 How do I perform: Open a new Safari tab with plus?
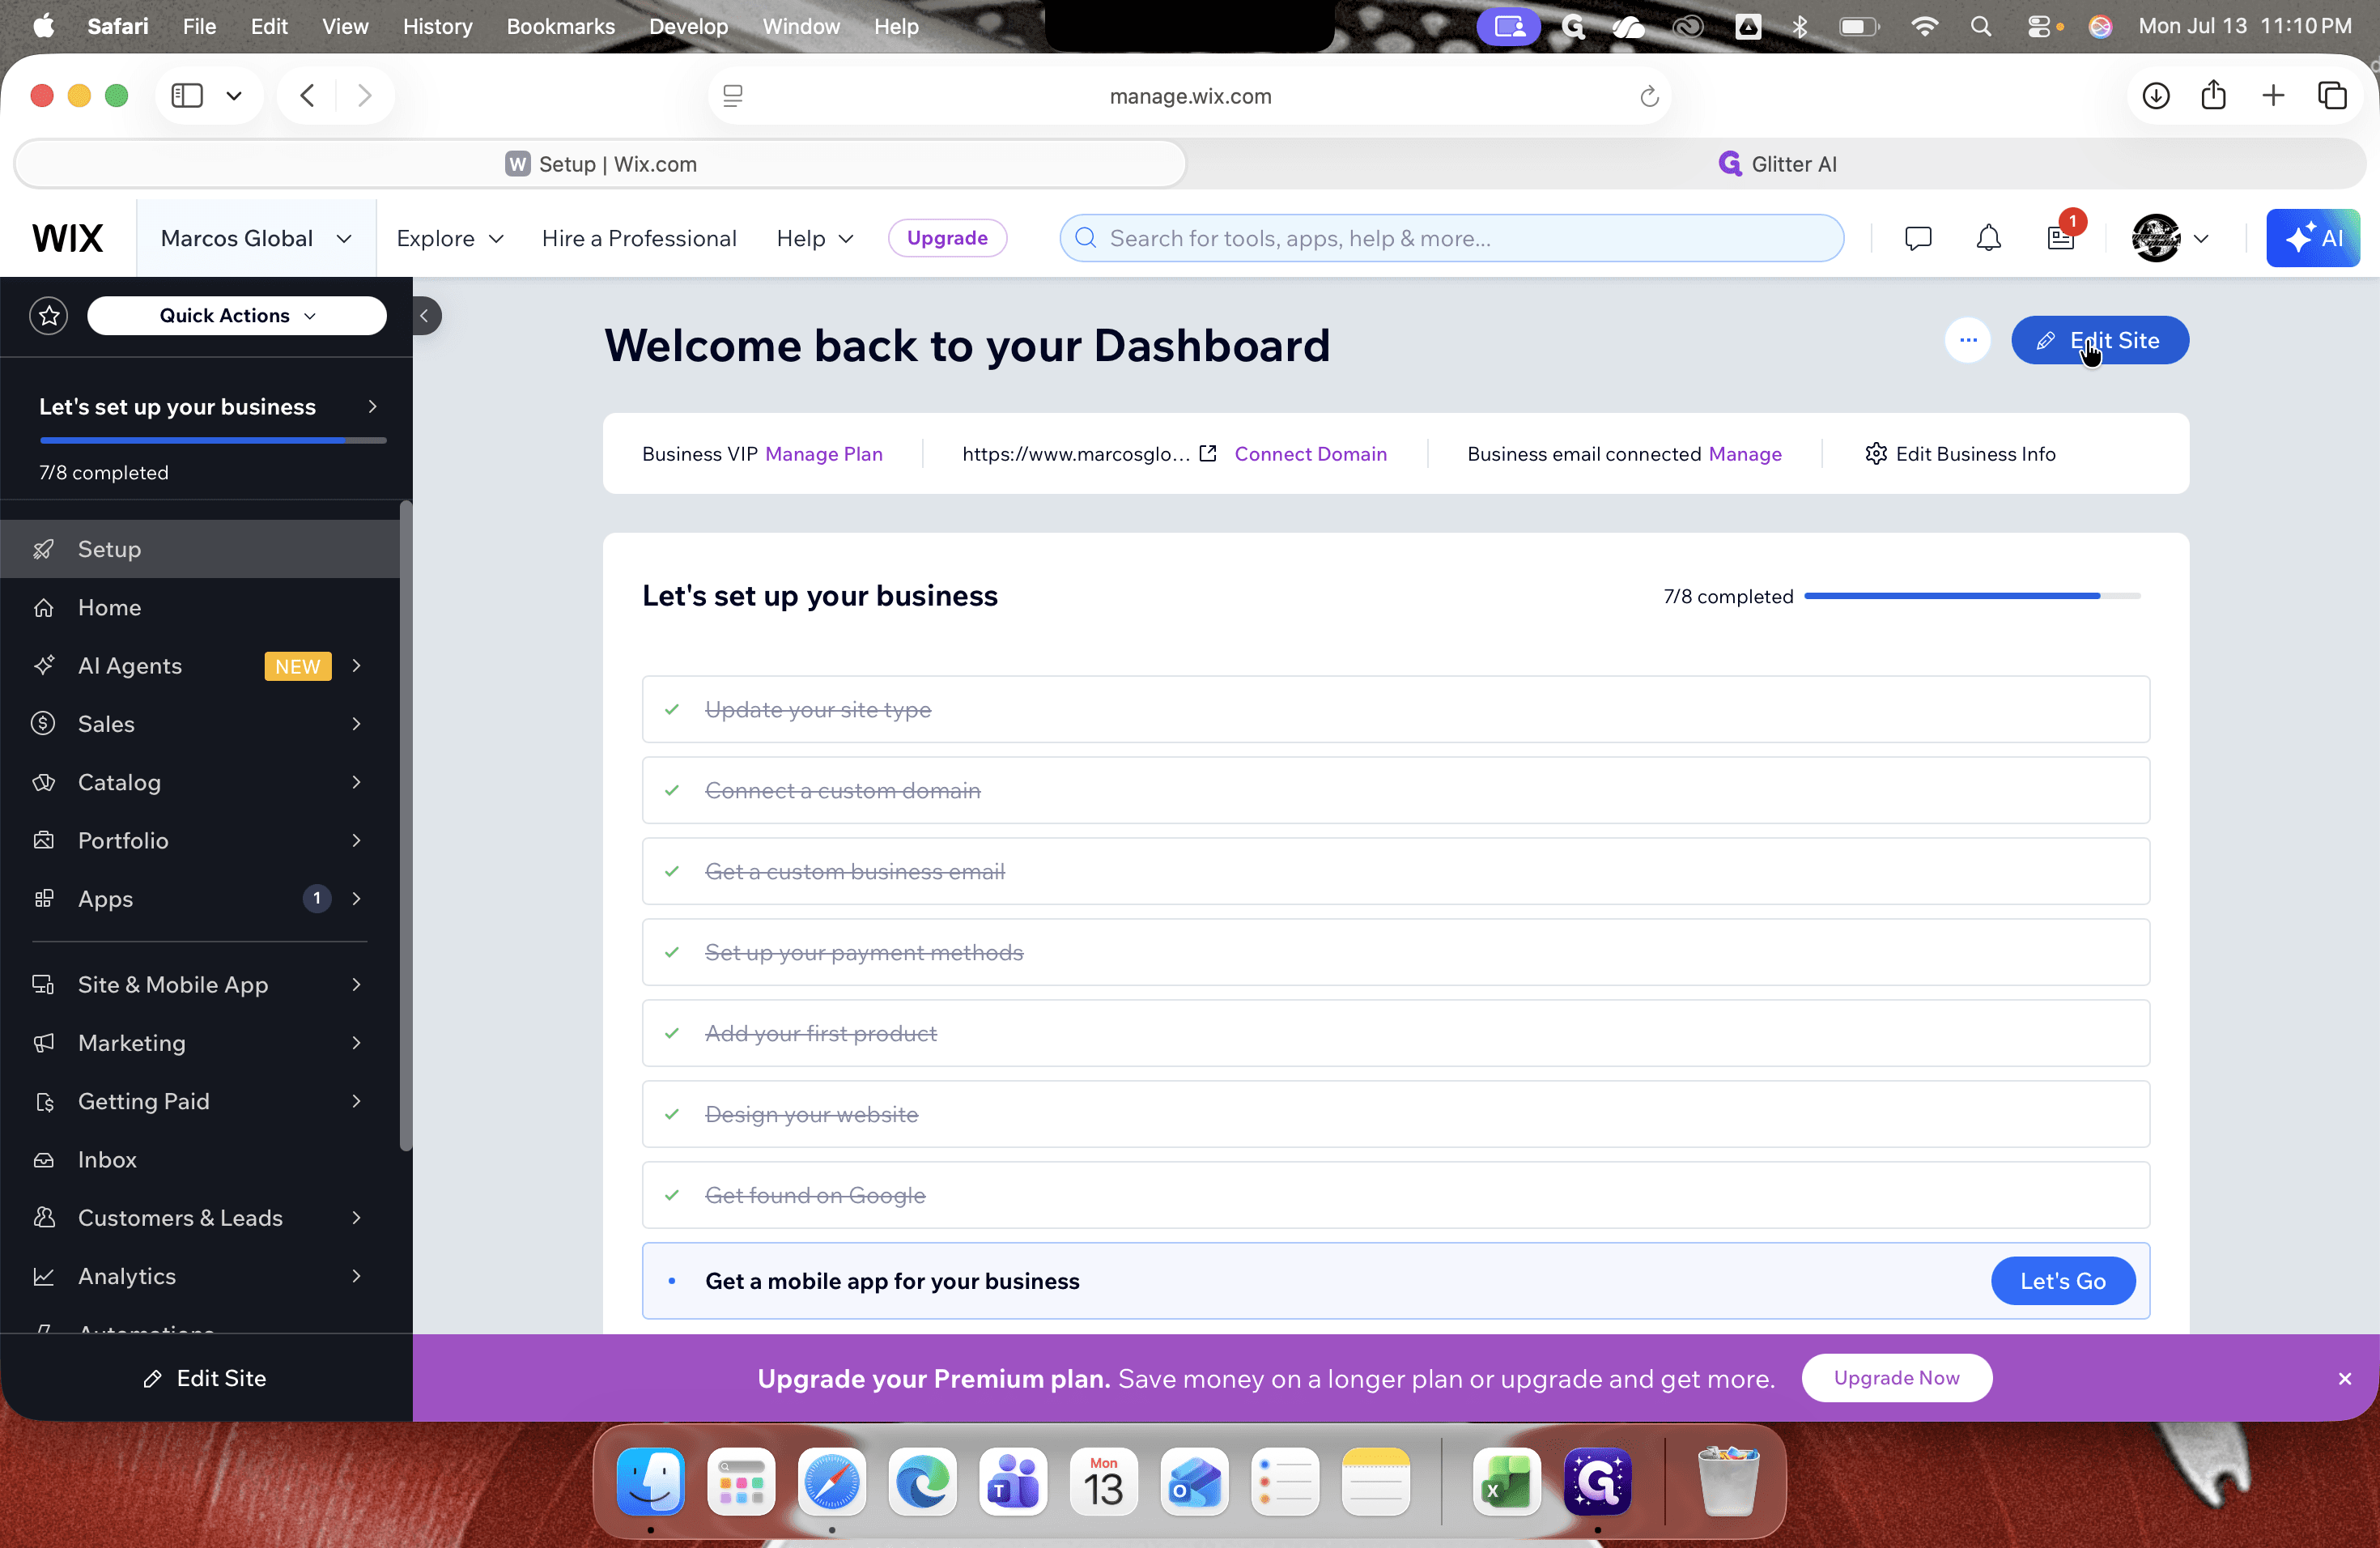click(x=2272, y=96)
